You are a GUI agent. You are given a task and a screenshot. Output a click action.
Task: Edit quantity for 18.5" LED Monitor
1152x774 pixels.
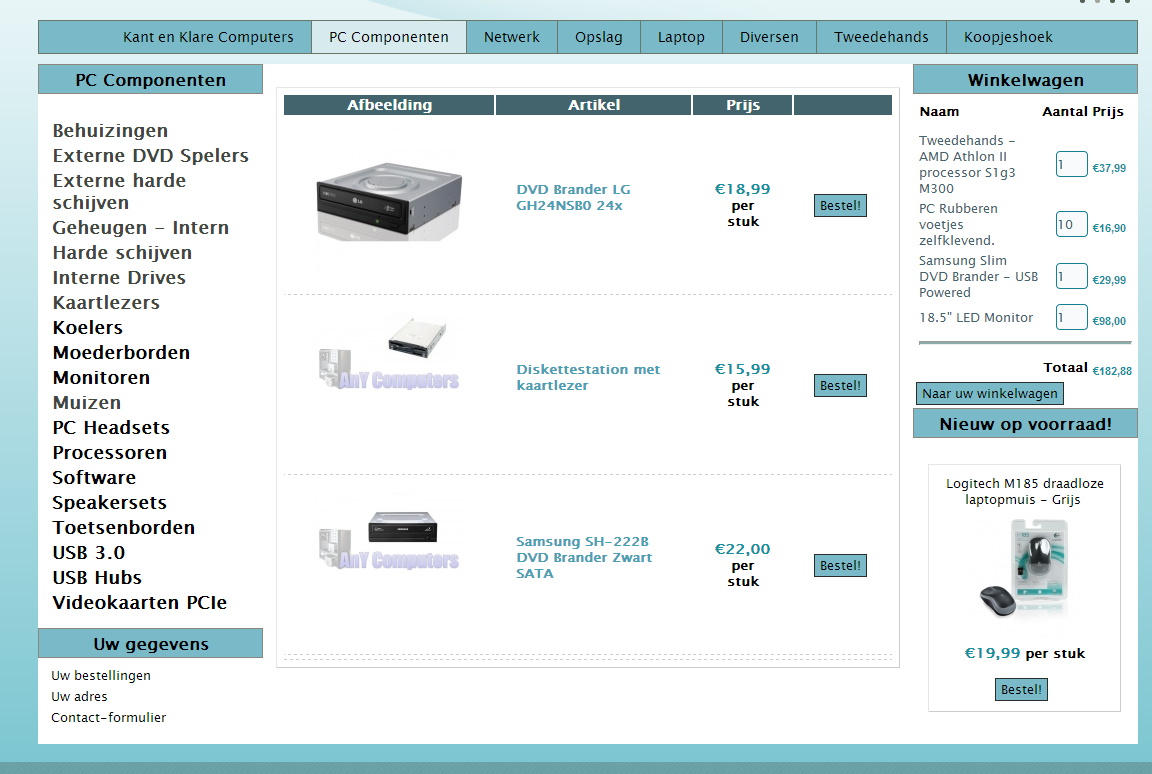[x=1071, y=317]
